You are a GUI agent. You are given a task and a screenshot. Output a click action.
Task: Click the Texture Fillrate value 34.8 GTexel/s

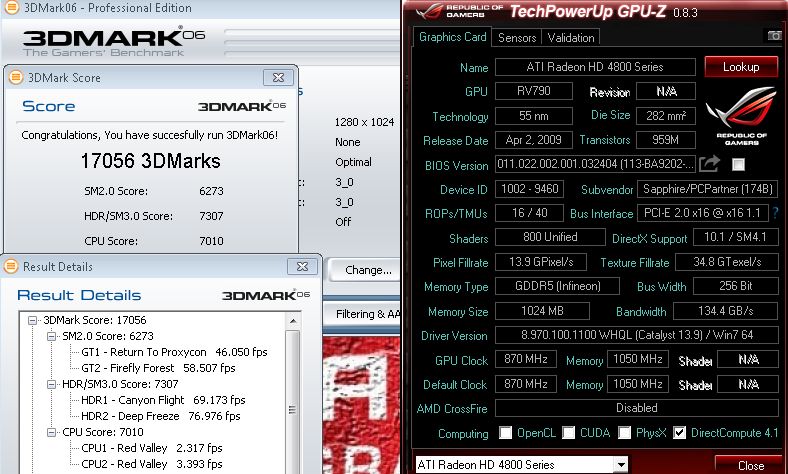[727, 262]
